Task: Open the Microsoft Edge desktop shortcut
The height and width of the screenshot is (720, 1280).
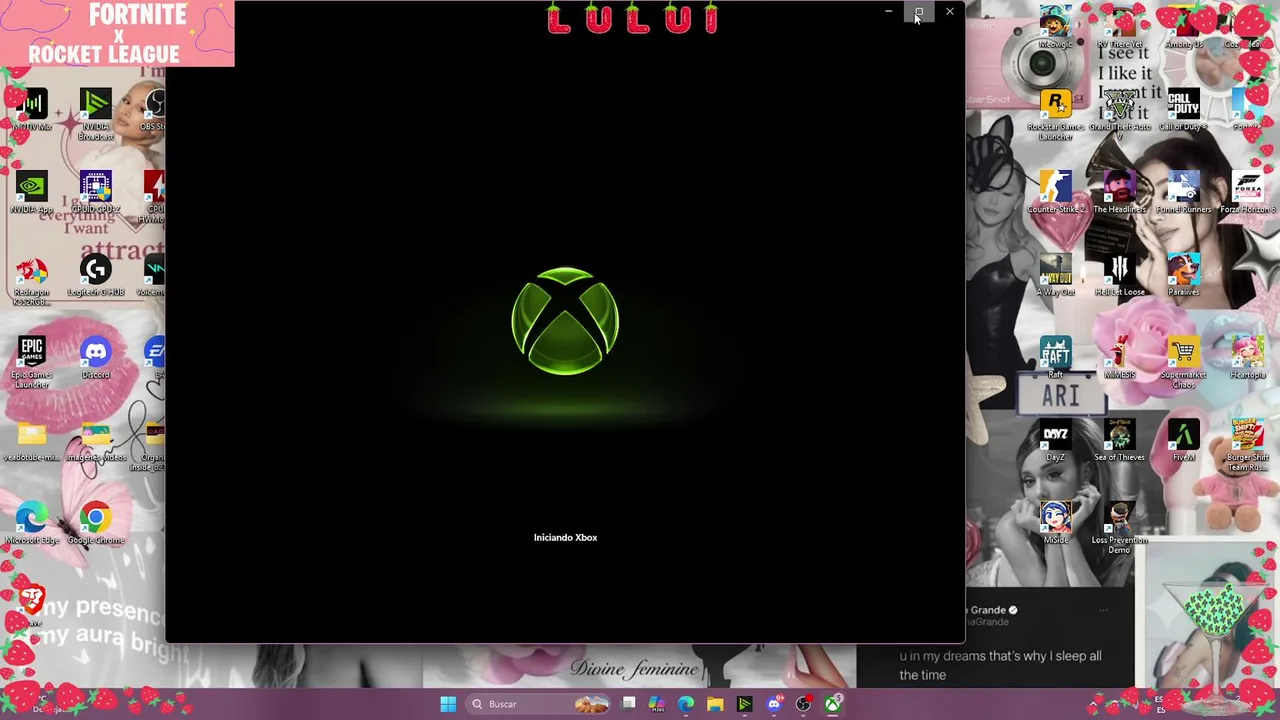Action: click(x=32, y=524)
